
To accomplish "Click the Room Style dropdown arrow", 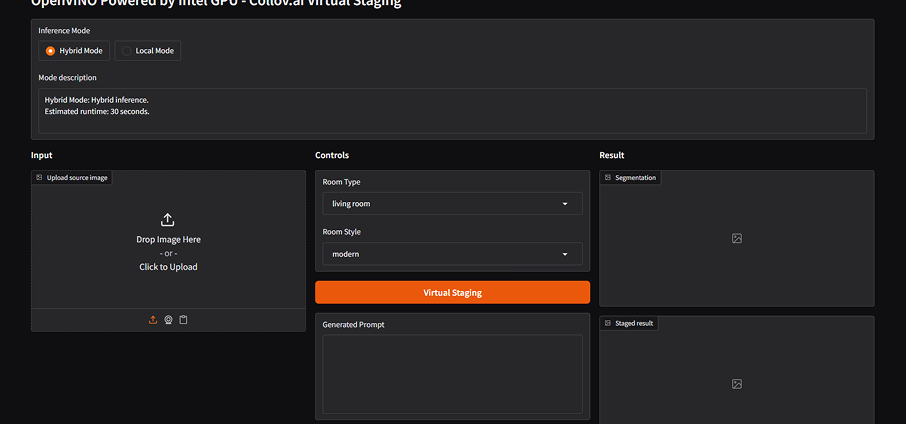I will [x=566, y=254].
